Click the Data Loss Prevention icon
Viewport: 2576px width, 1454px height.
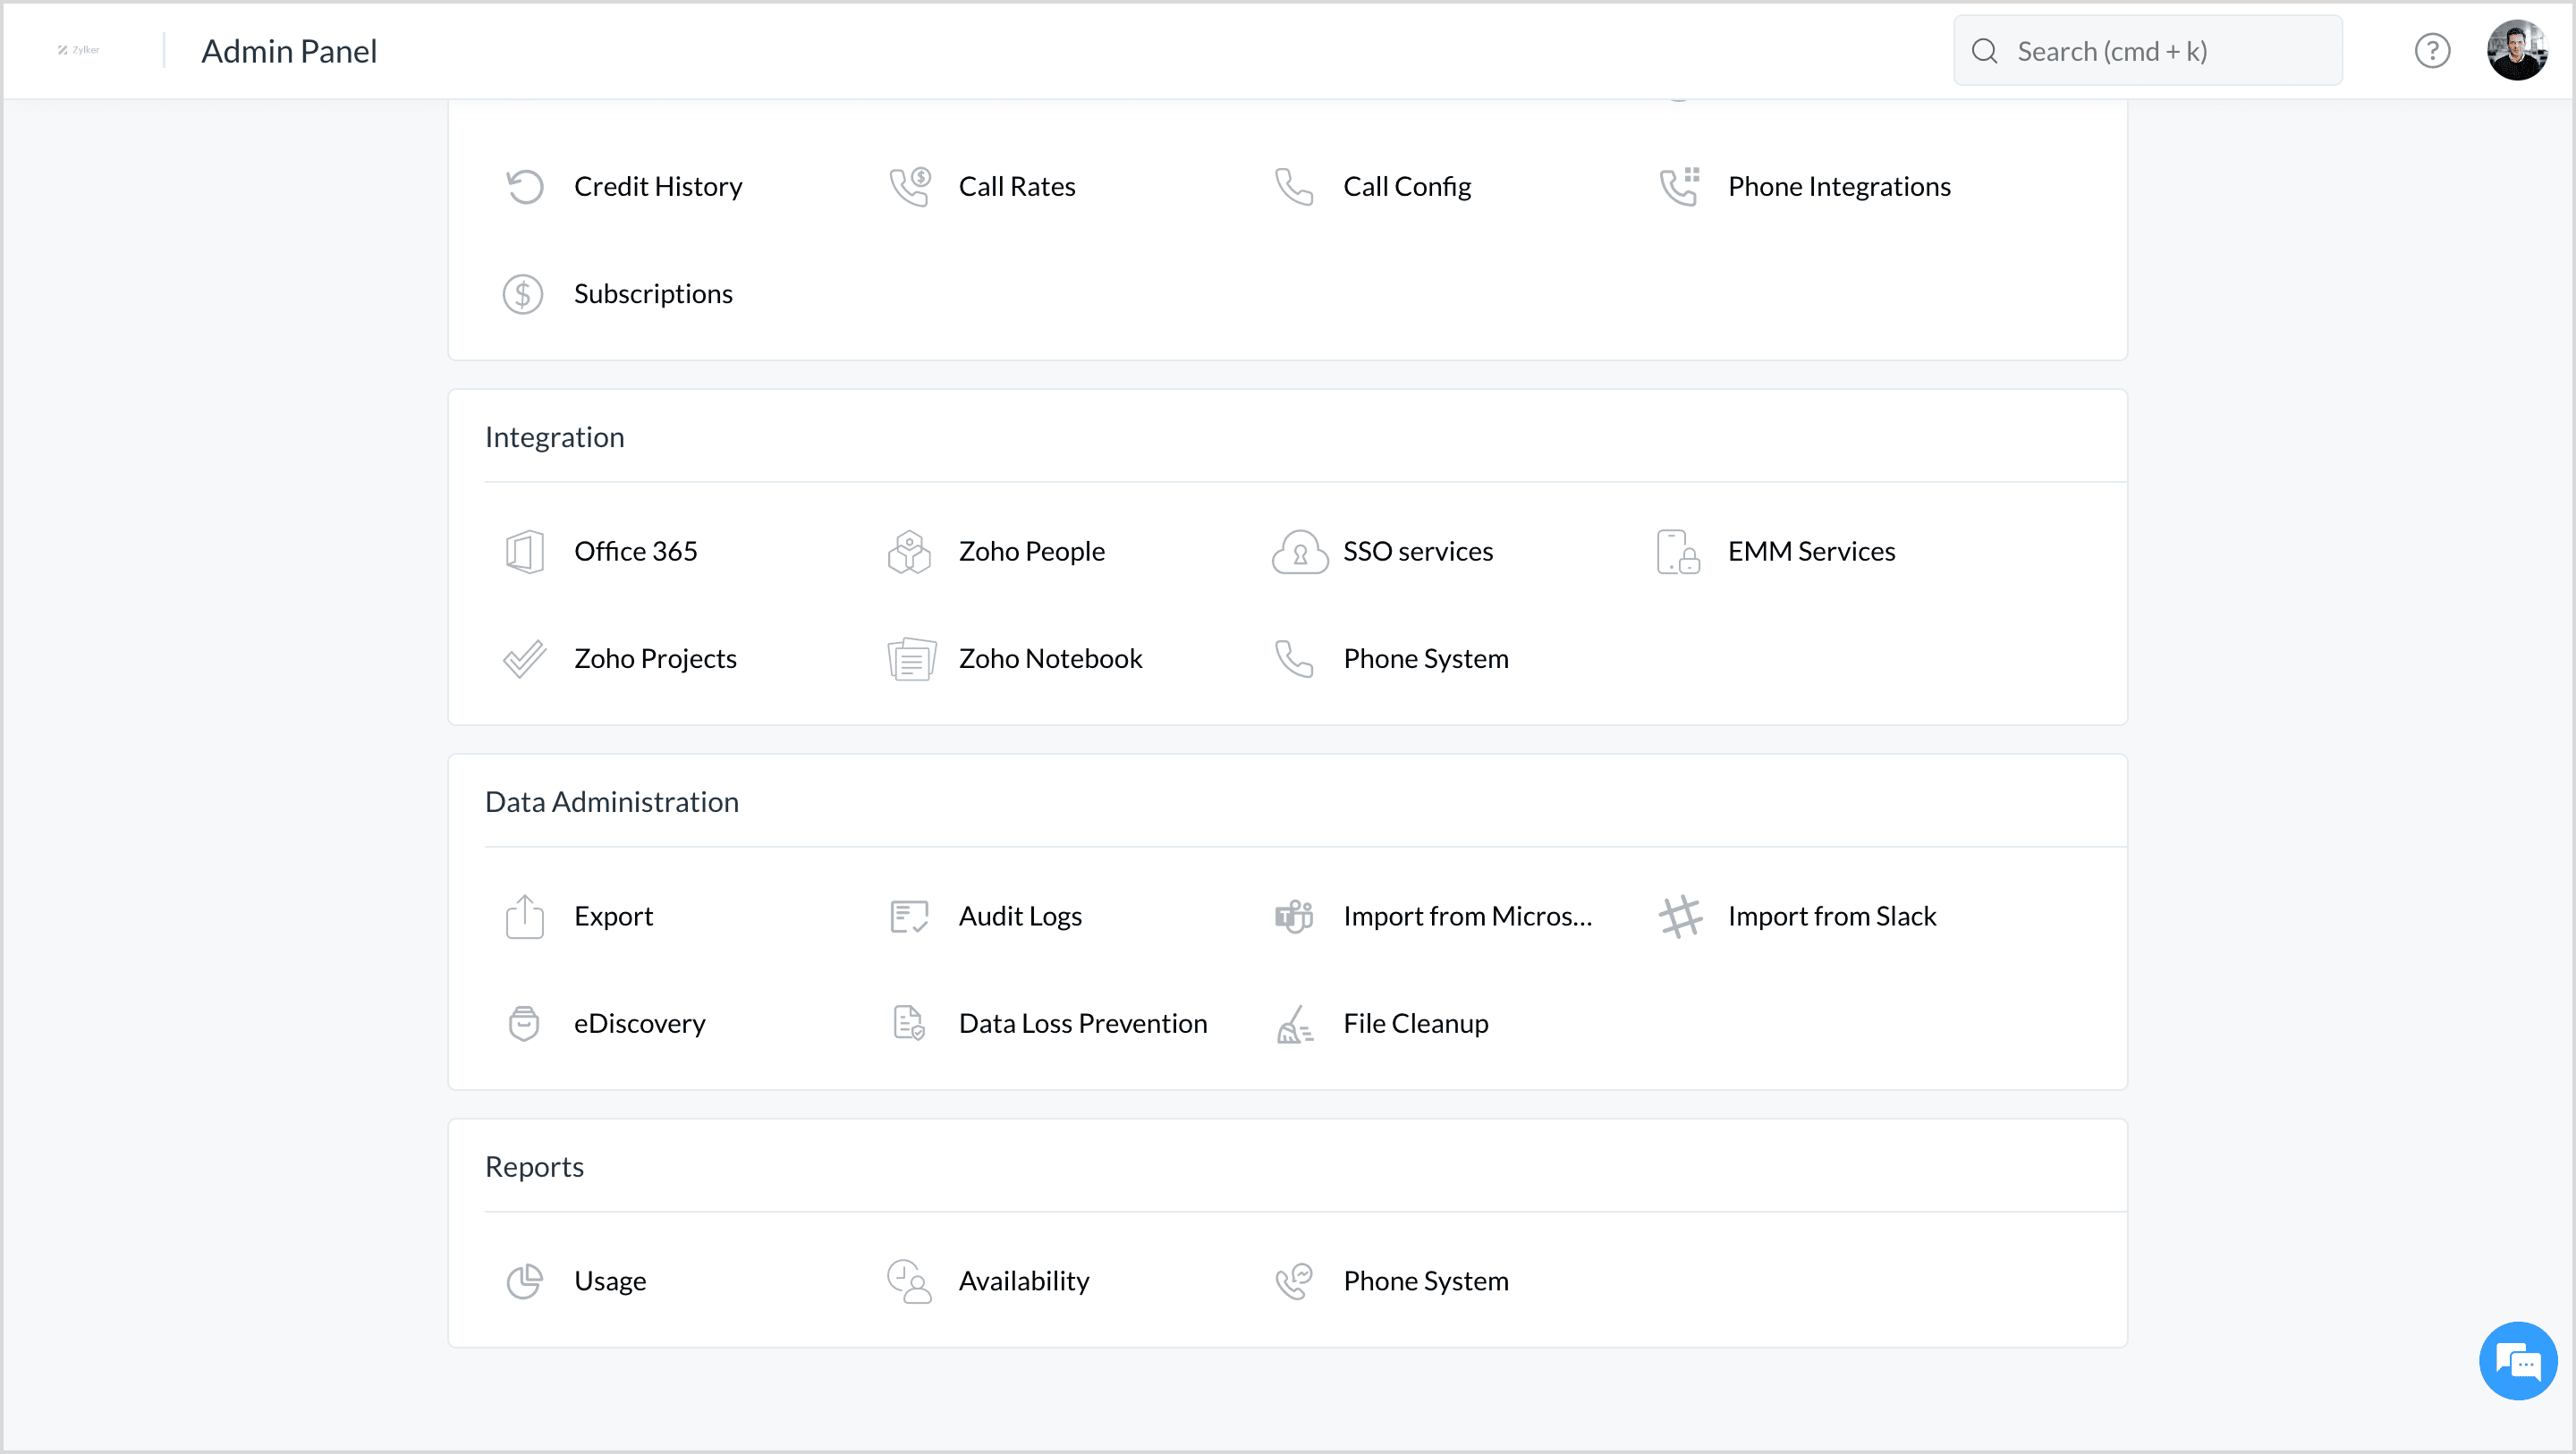(x=909, y=1023)
